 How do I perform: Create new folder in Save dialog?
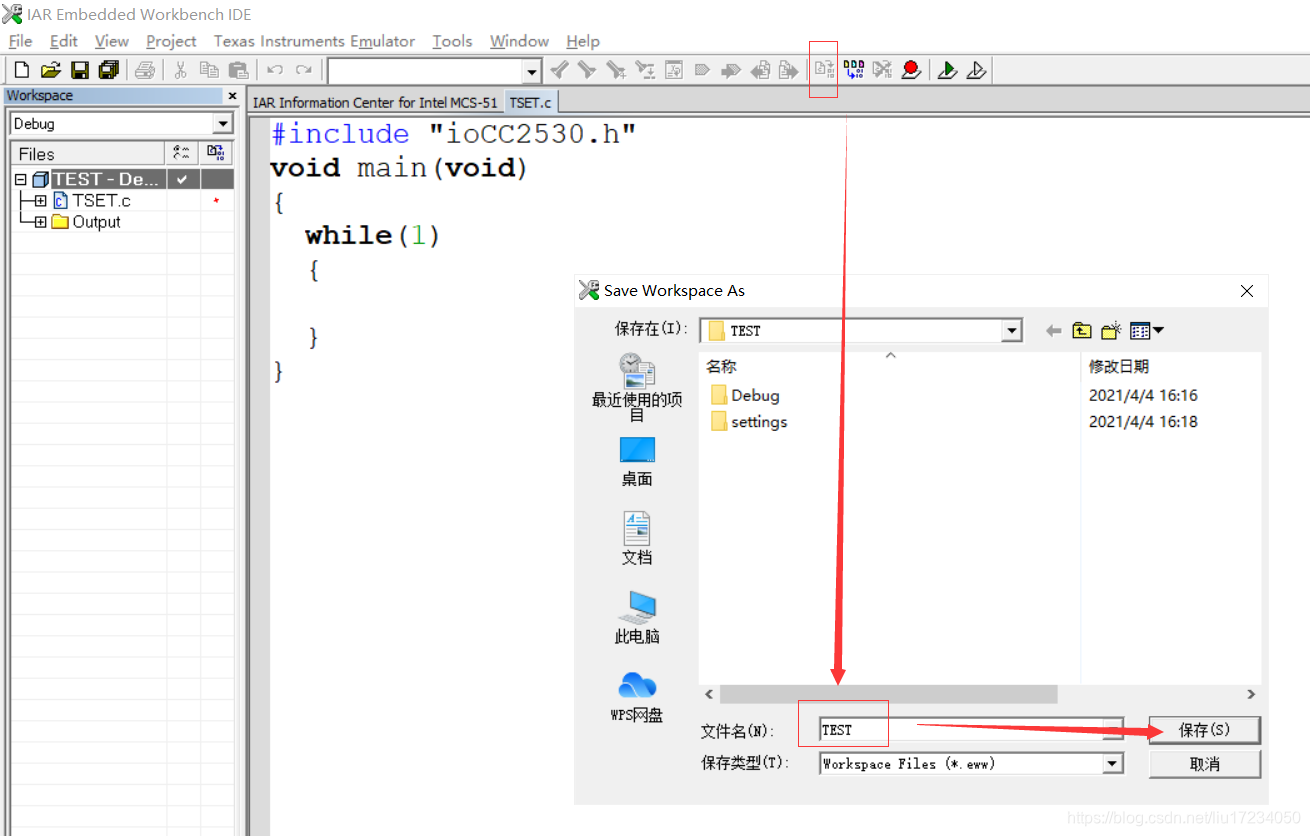[1111, 331]
